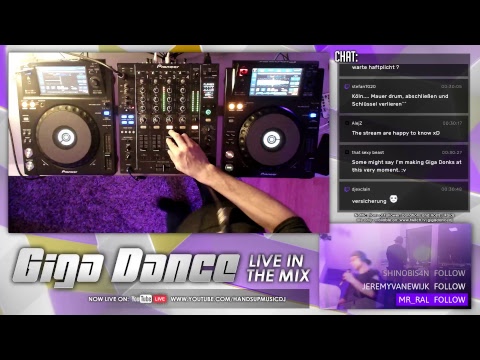This screenshot has width=480, height=360.
Task: Click the 'Köln.... Mauer drum' chat message
Action: click(x=400, y=100)
